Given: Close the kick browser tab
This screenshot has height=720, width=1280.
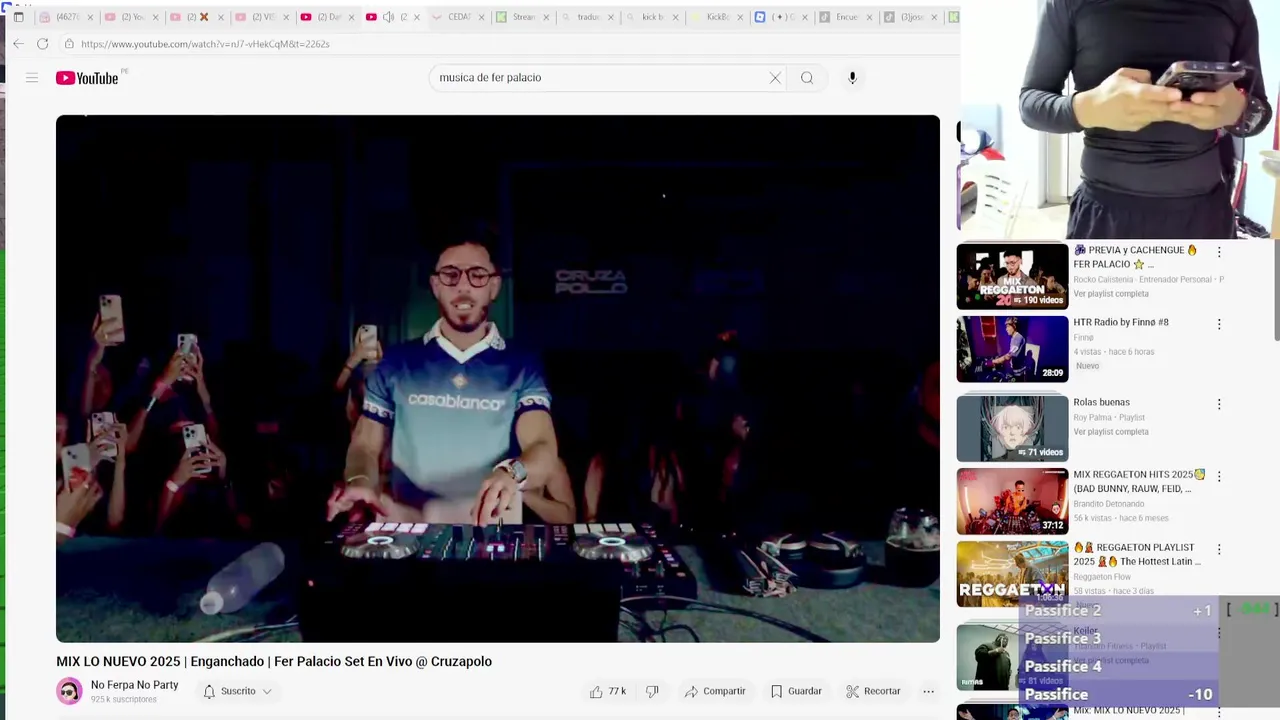Looking at the screenshot, I should (675, 17).
